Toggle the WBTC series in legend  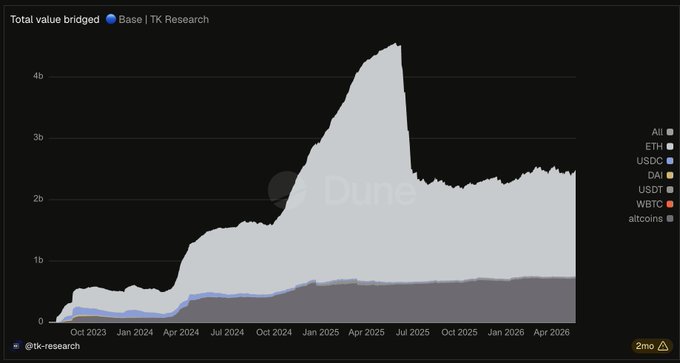point(654,204)
